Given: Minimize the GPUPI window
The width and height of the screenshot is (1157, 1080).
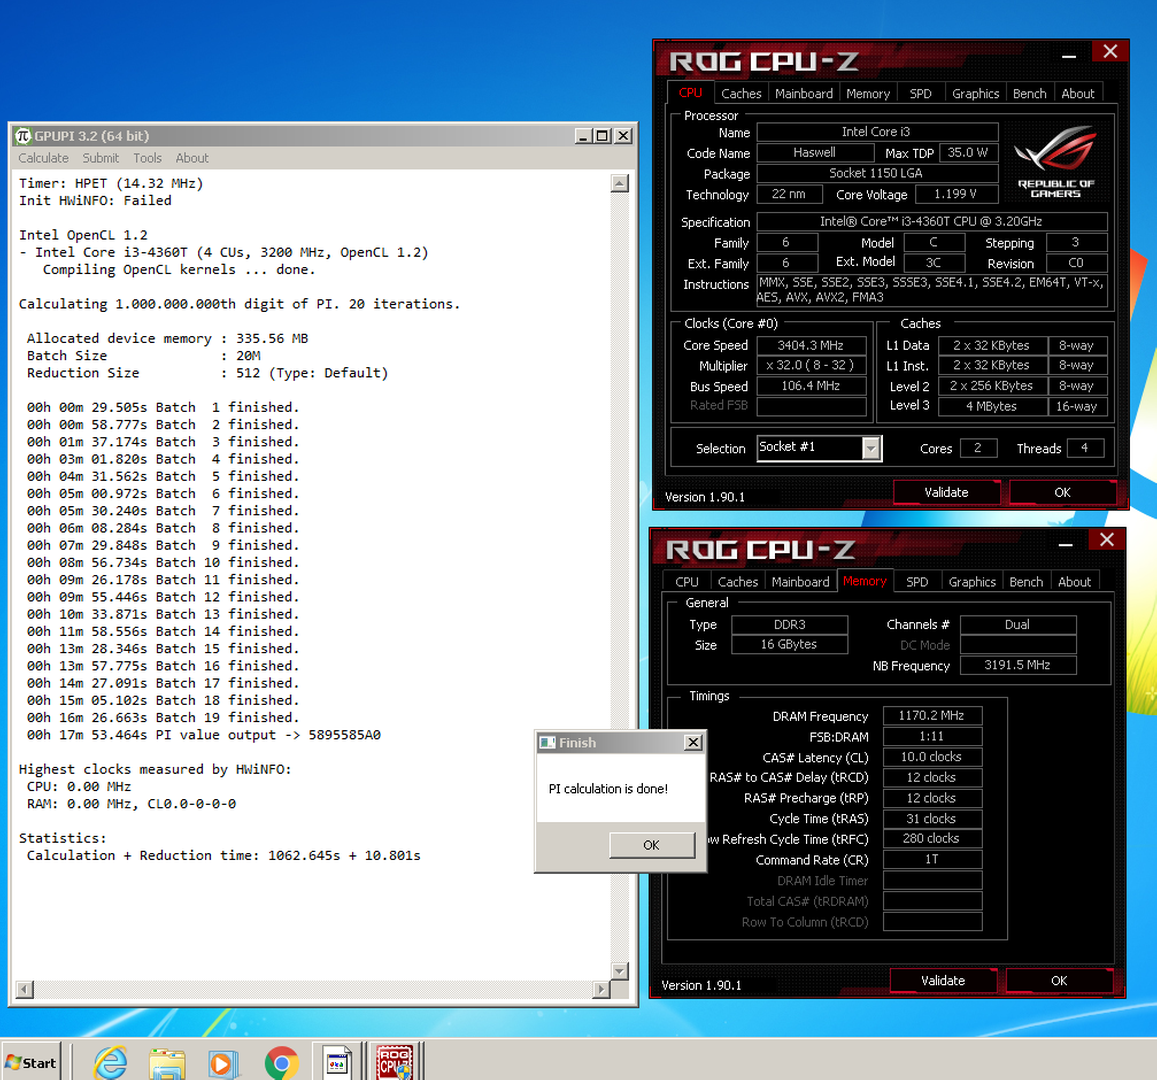Looking at the screenshot, I should [x=584, y=136].
